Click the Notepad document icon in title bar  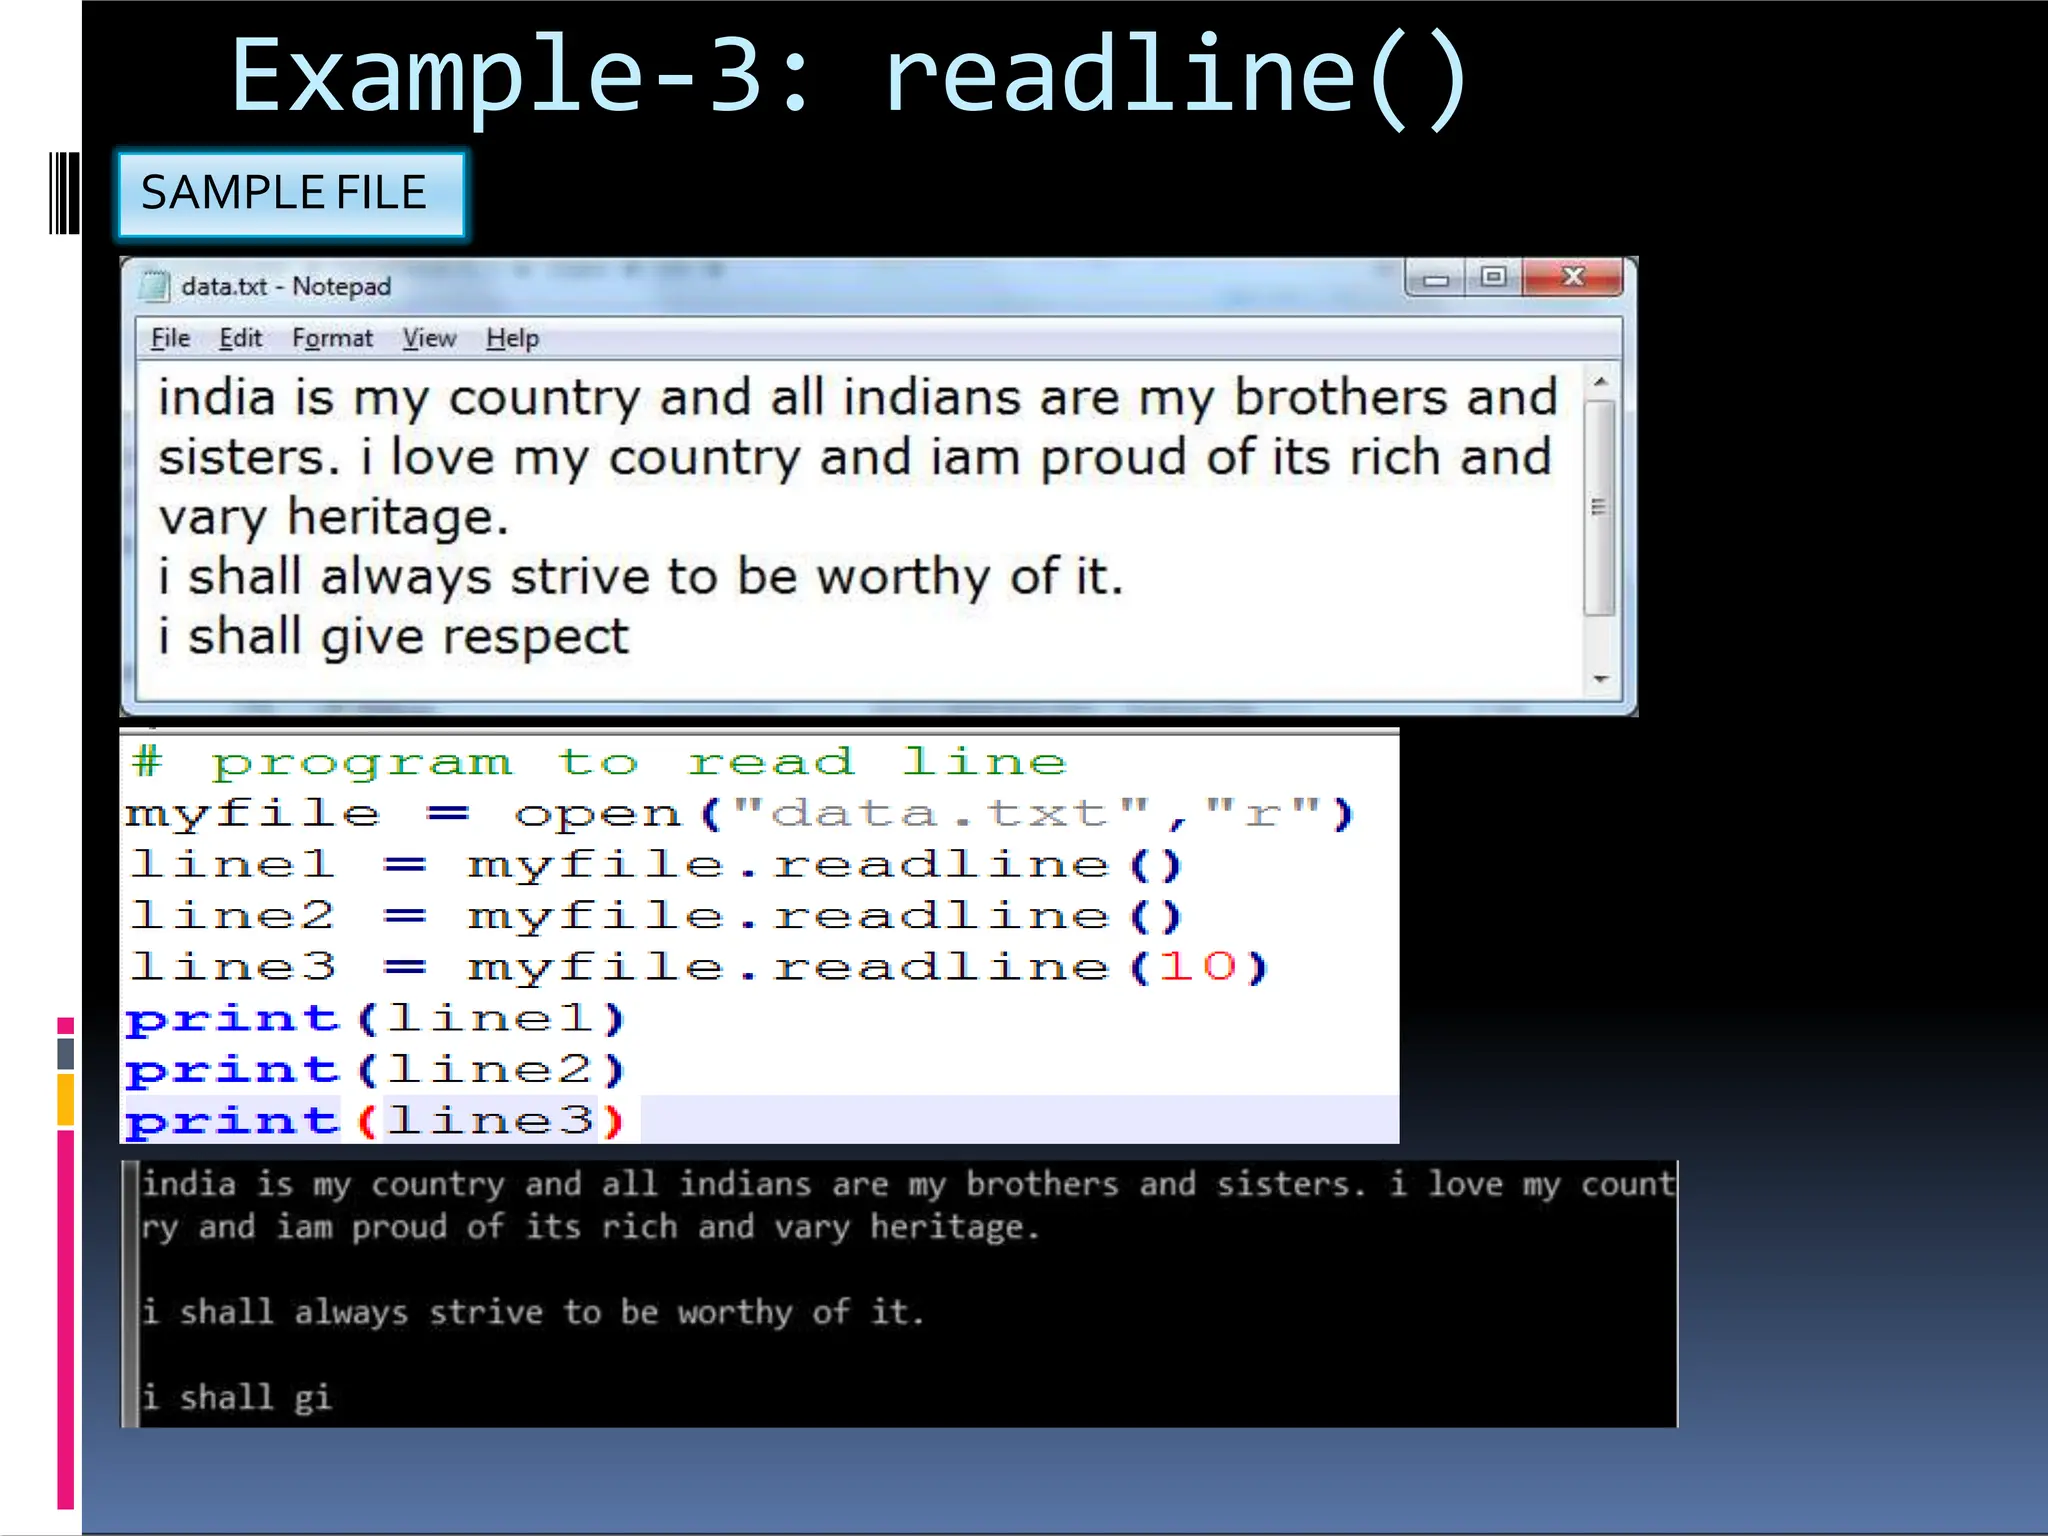point(155,286)
